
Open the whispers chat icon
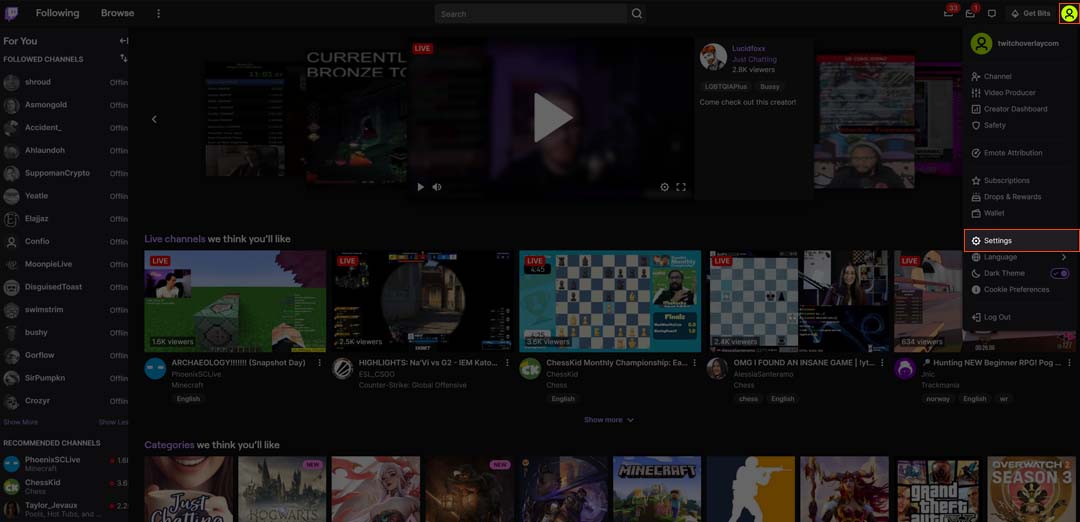(x=992, y=13)
